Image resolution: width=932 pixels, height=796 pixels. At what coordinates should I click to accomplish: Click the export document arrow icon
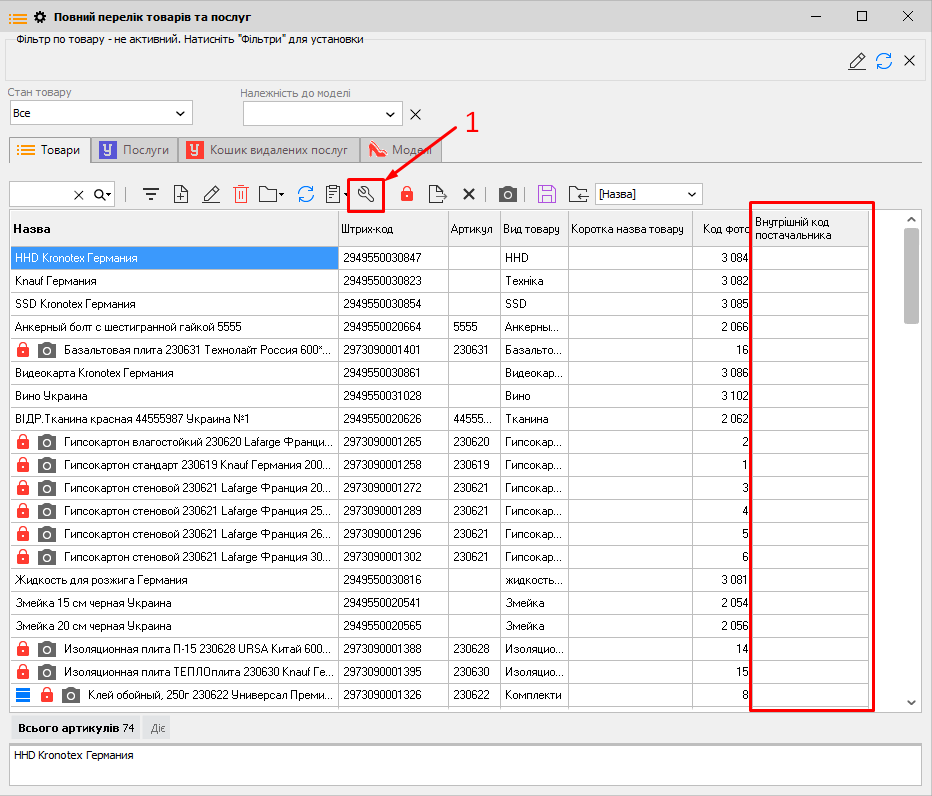coord(437,194)
